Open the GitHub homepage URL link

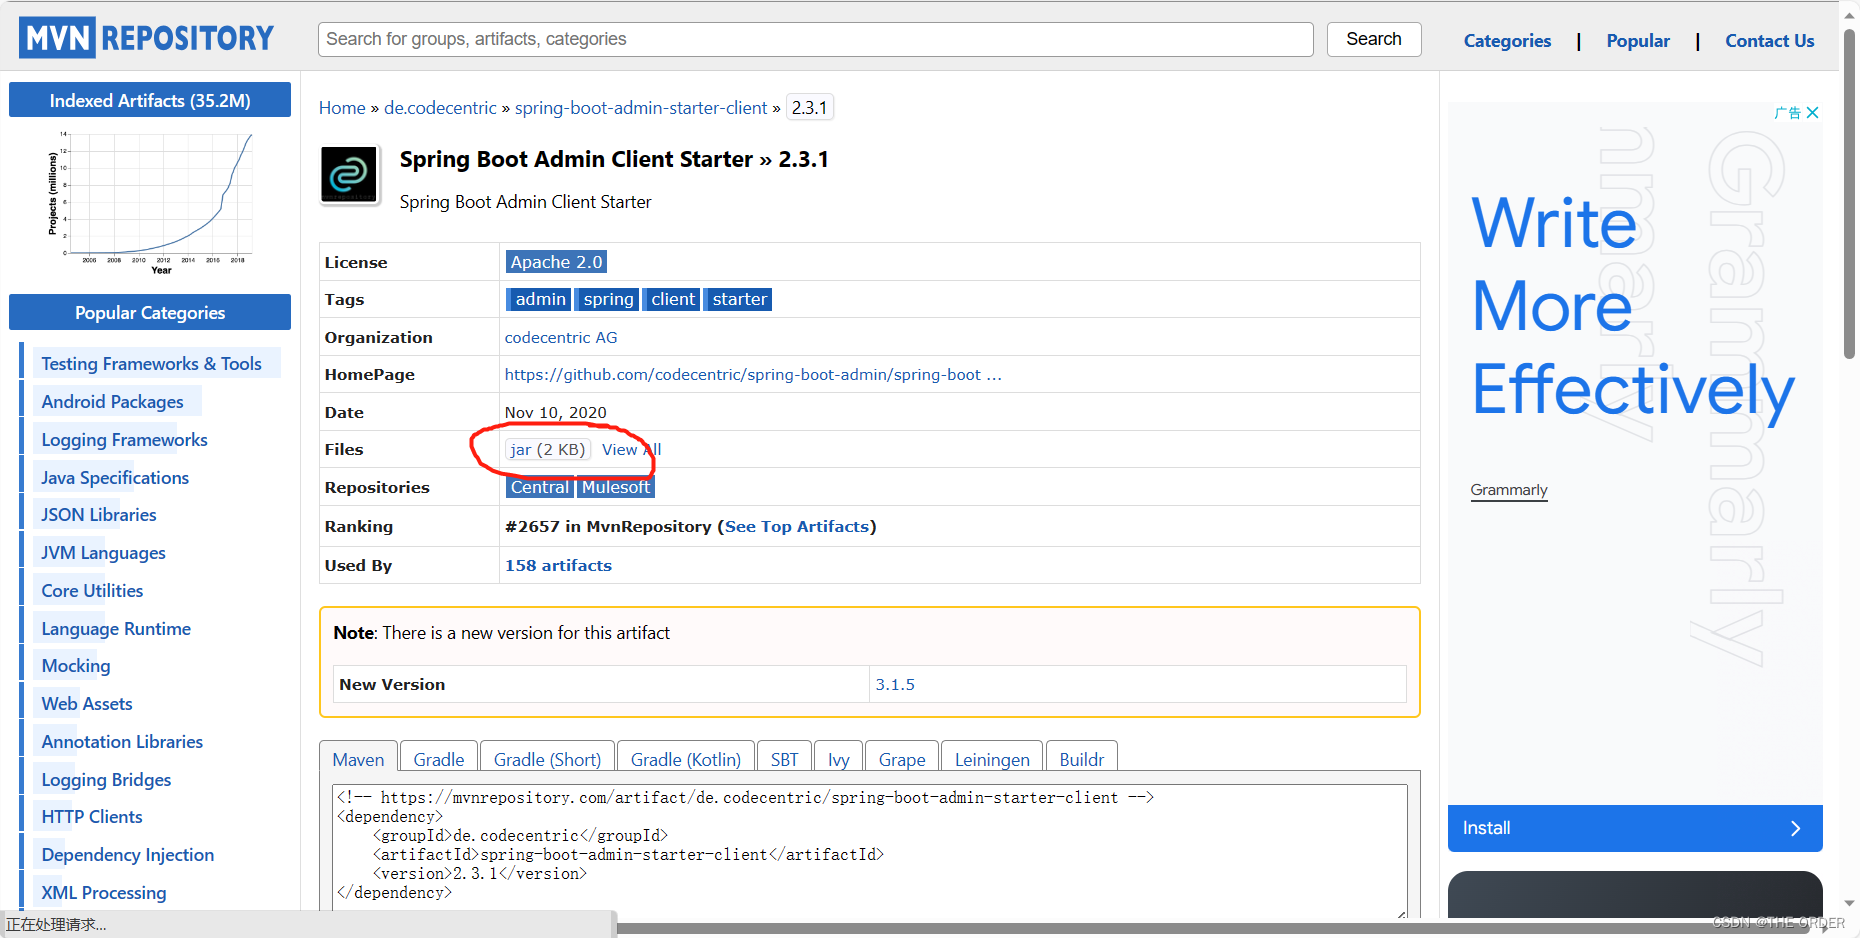pos(753,374)
